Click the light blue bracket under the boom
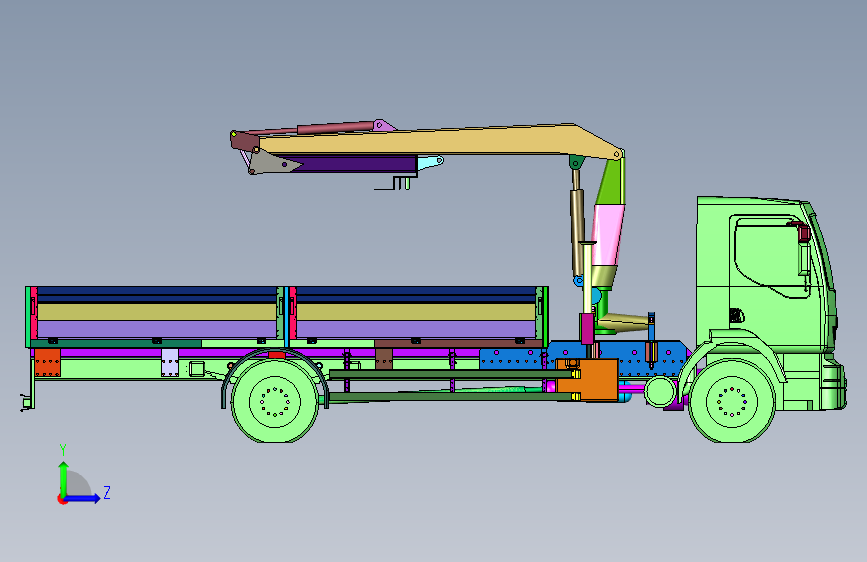Screen dimensions: 867x562 [x=430, y=163]
